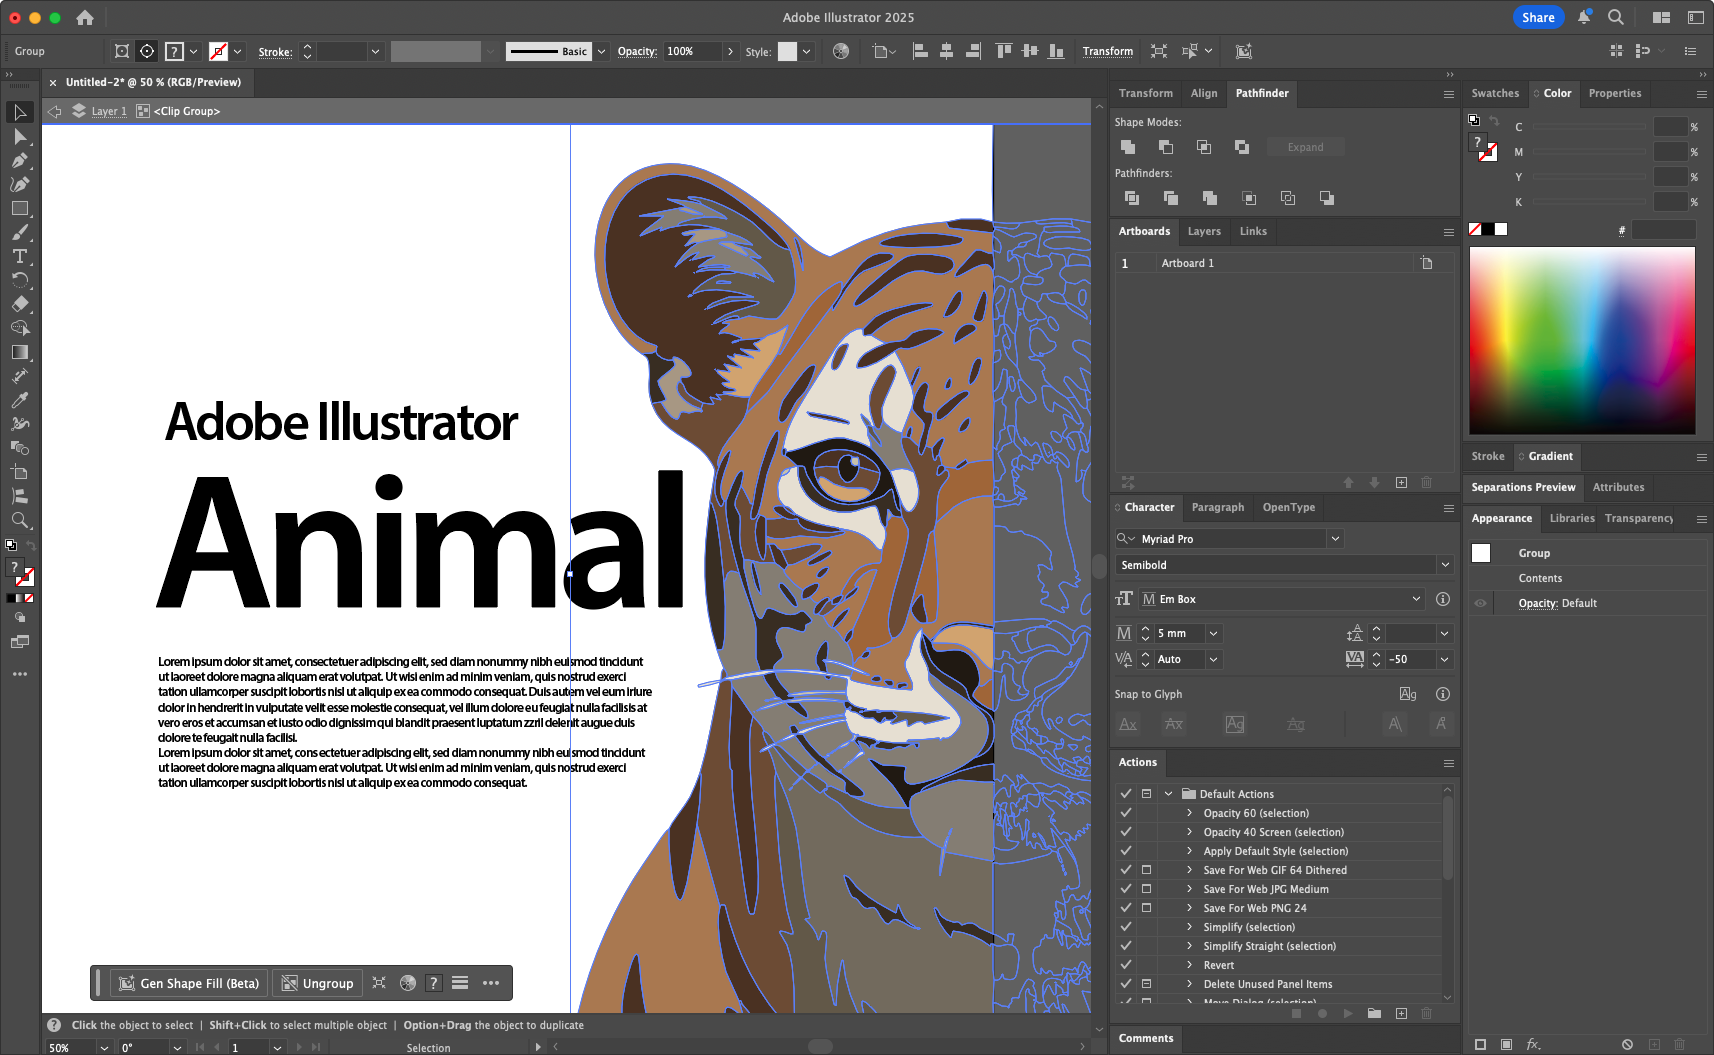Click Gen Shape Fill (Beta) button
Image resolution: width=1714 pixels, height=1055 pixels.
click(x=189, y=983)
